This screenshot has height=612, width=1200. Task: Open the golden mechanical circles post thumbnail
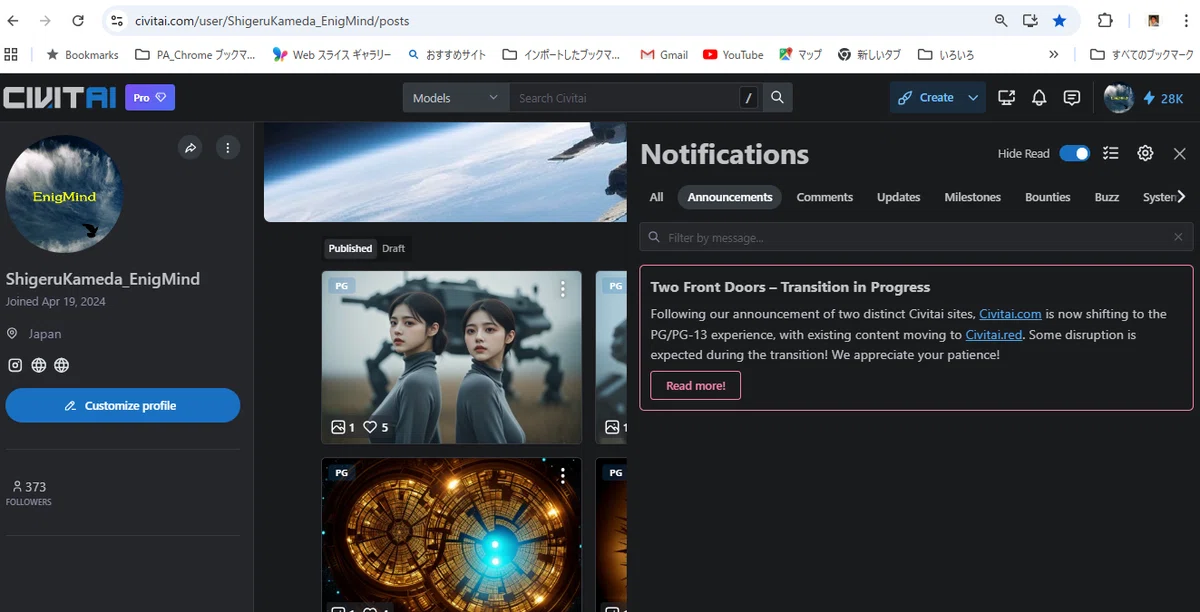(451, 534)
